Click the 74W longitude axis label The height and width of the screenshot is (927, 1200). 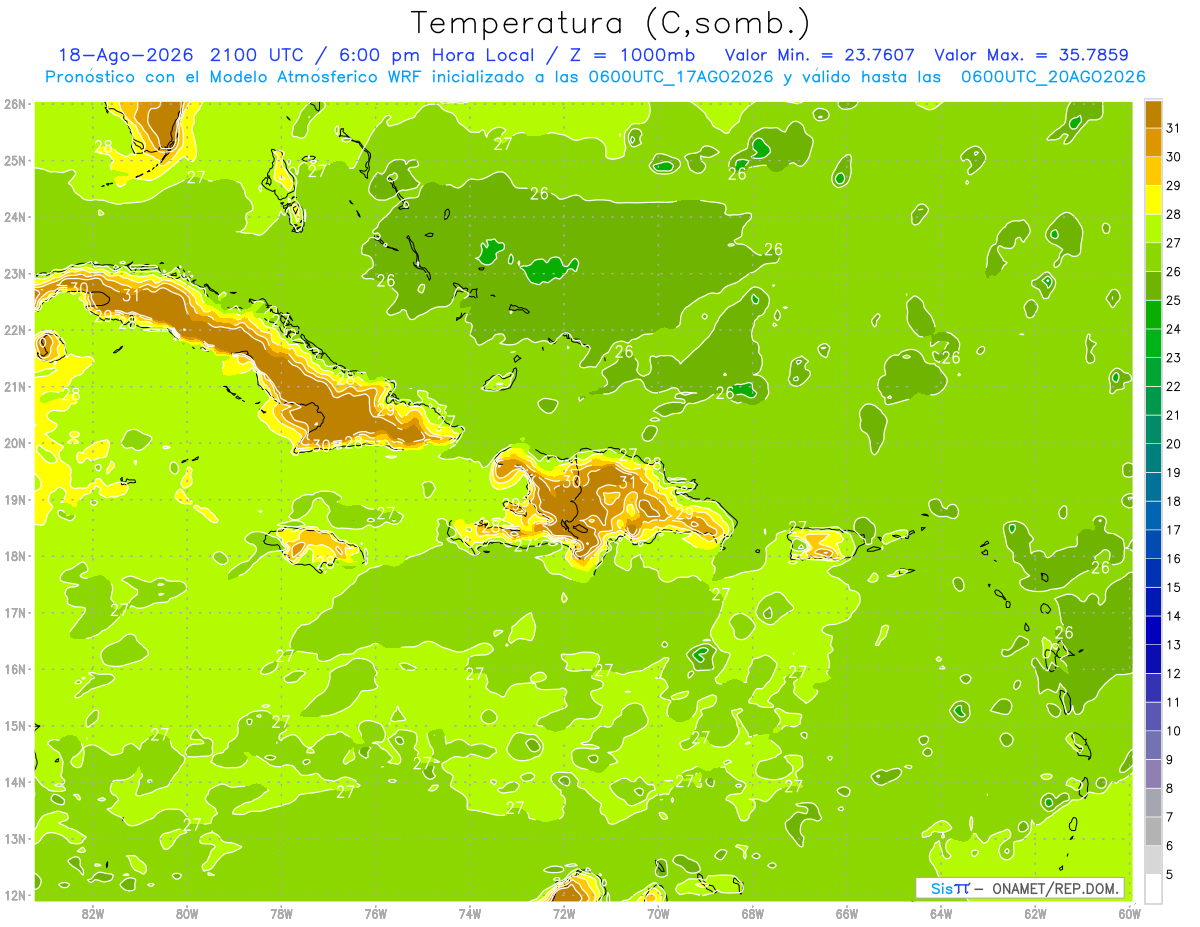point(470,913)
